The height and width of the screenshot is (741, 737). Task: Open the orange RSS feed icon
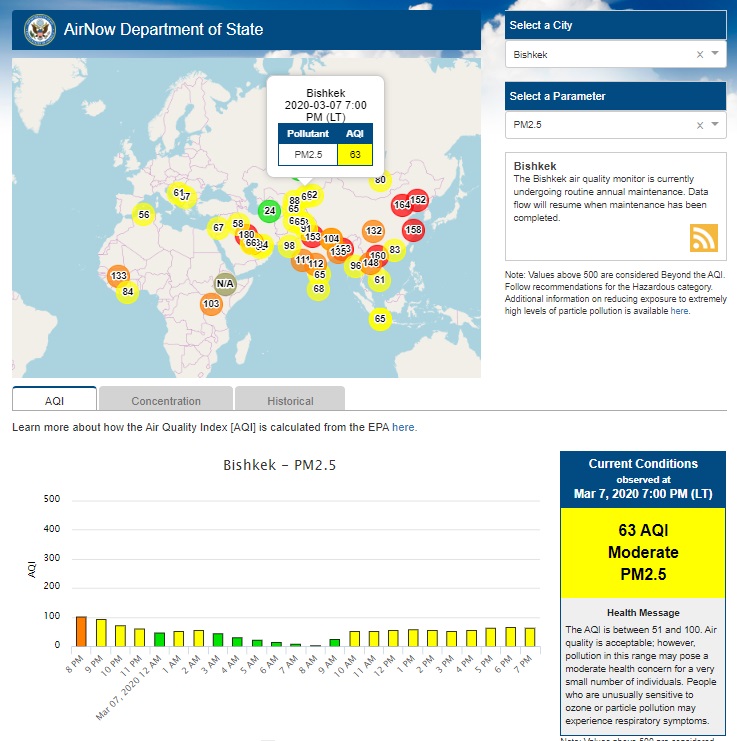click(704, 237)
